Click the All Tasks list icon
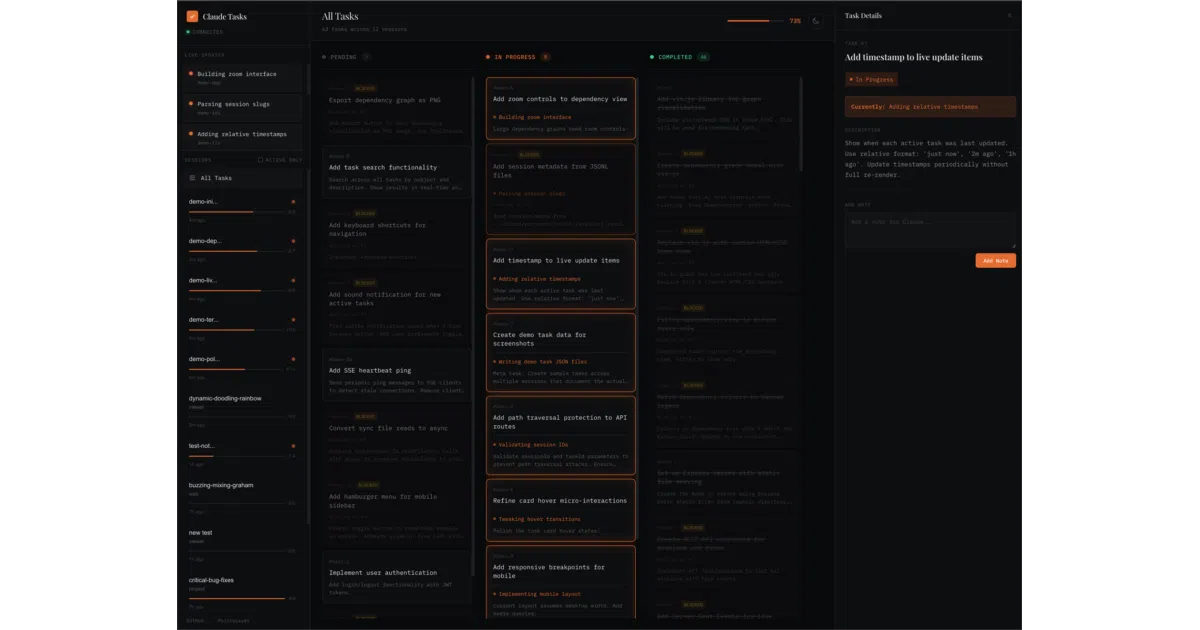This screenshot has height=630, width=1200. click(x=193, y=178)
